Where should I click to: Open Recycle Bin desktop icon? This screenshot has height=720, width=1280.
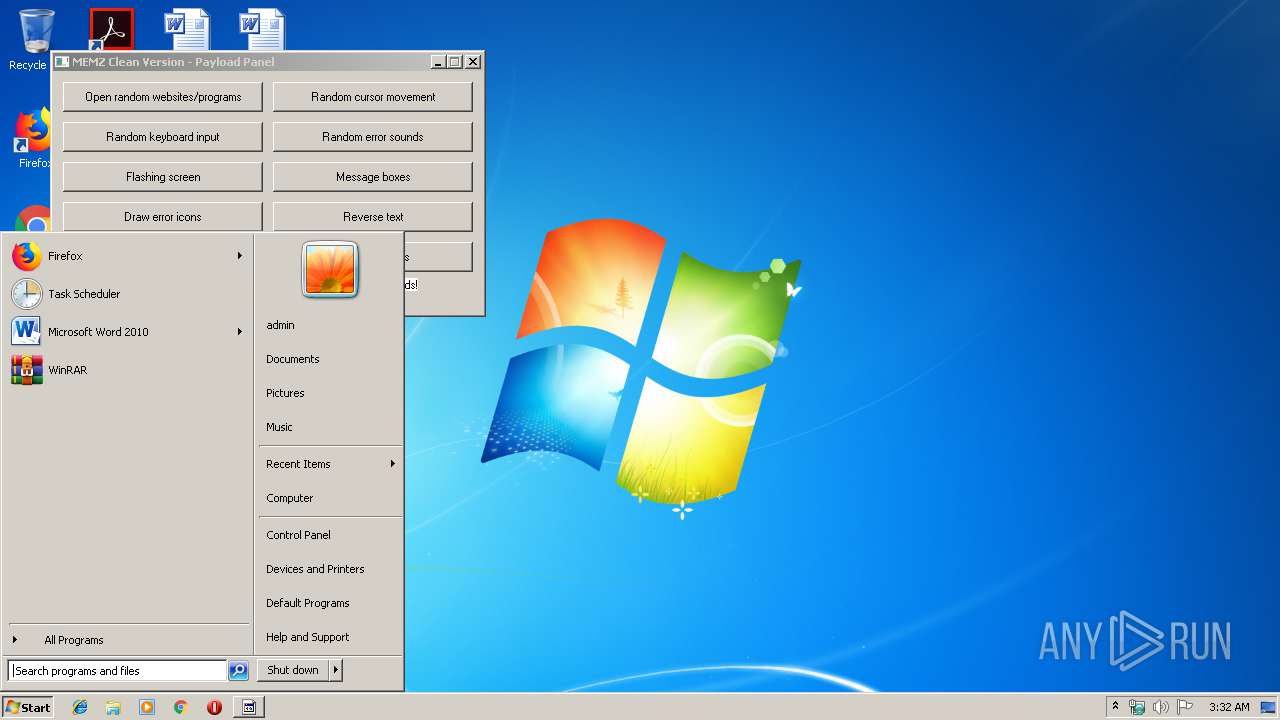click(x=35, y=38)
